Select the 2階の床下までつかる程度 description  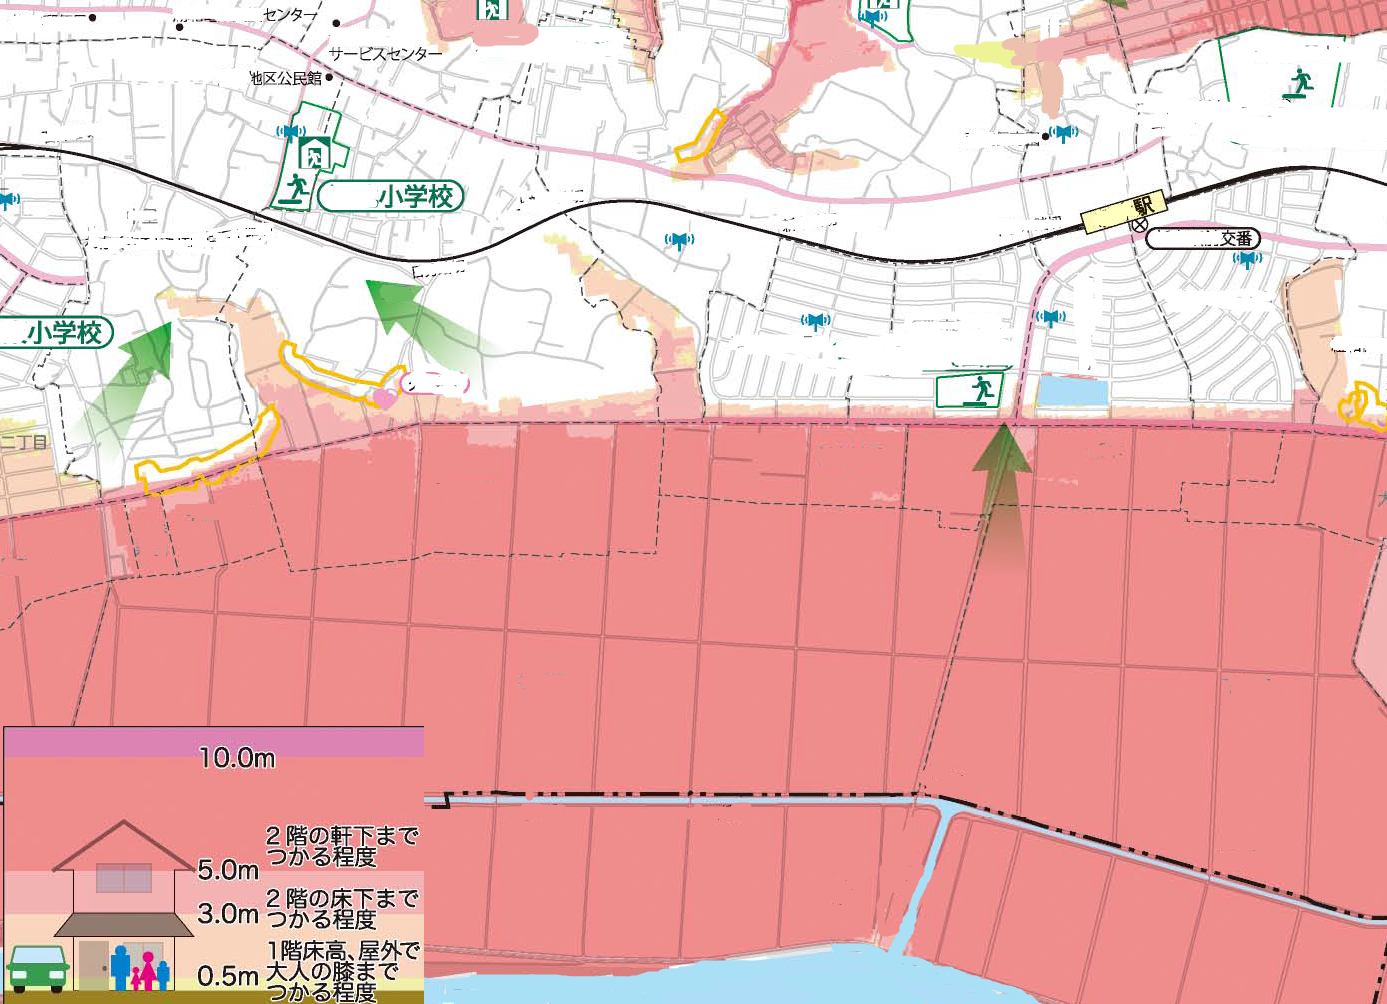tap(341, 908)
